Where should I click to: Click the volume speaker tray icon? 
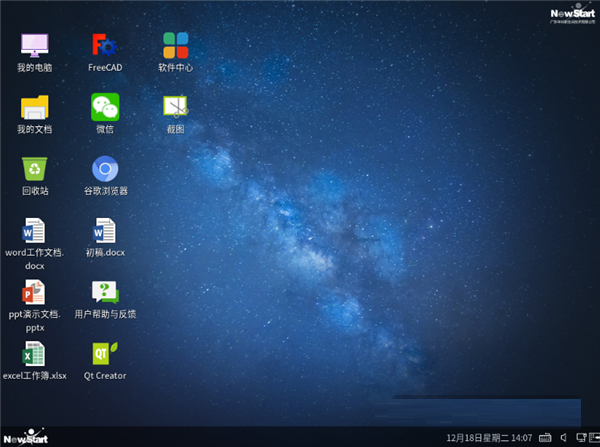pos(564,437)
